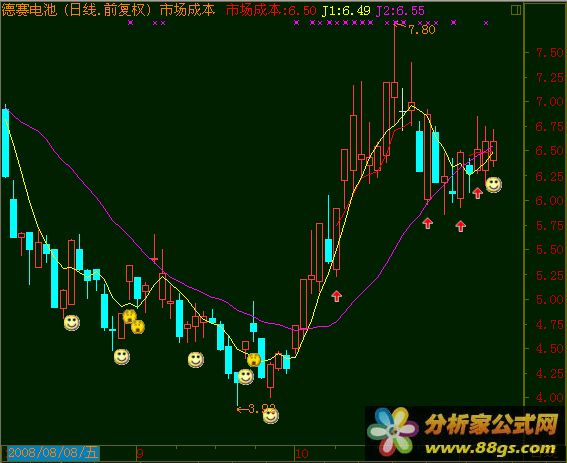Select the tall cyan first candlestick on 2008/08/08
Viewport: 567px width, 463px height.
pyautogui.click(x=5, y=142)
